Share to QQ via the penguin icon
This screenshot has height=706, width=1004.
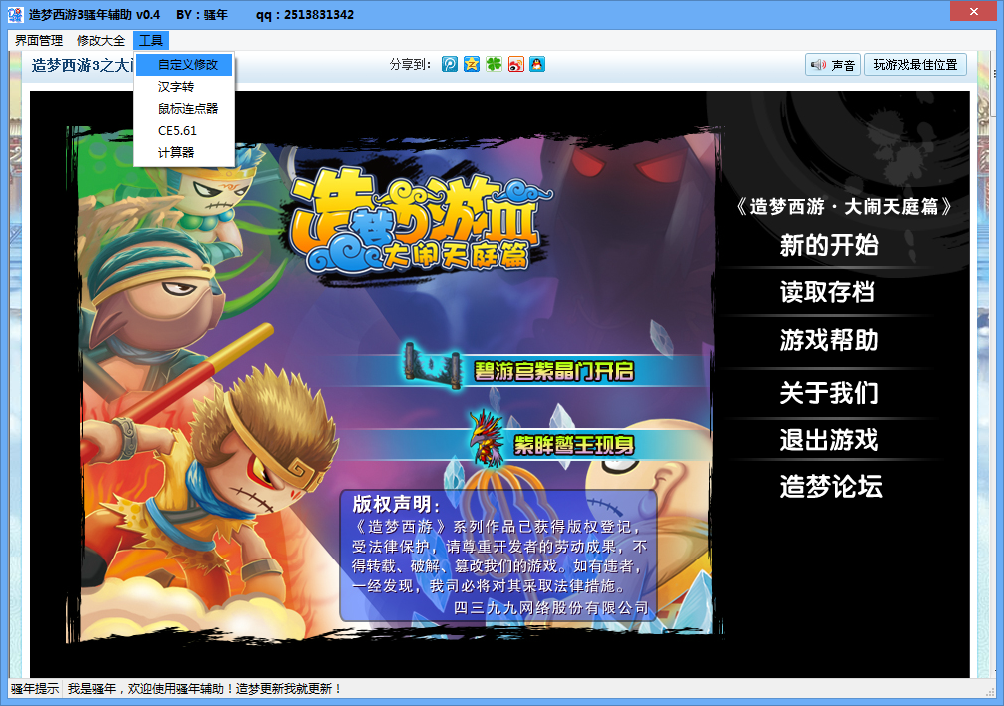537,64
